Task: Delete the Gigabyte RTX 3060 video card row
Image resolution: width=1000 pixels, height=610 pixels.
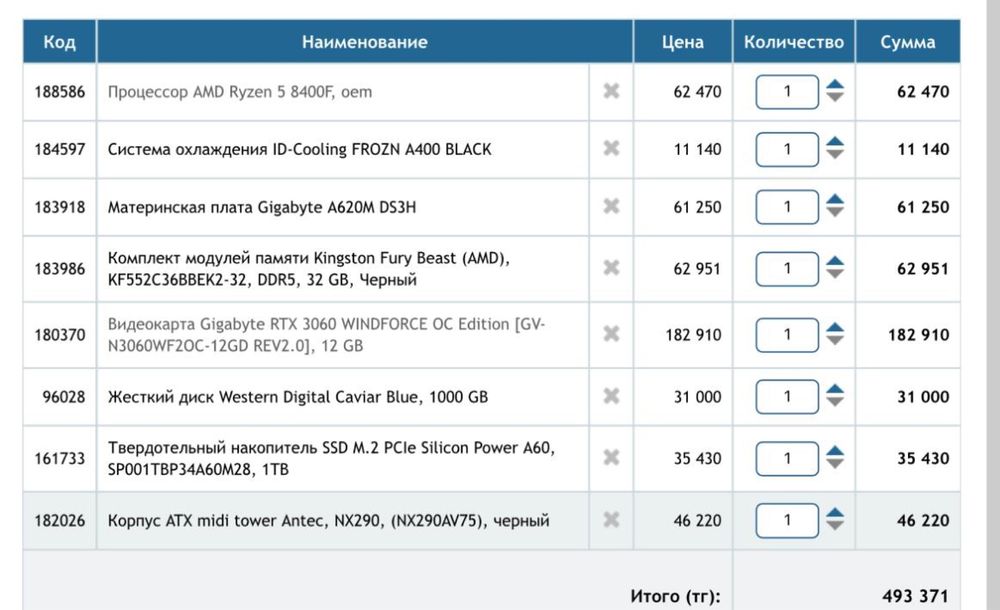Action: 611,333
